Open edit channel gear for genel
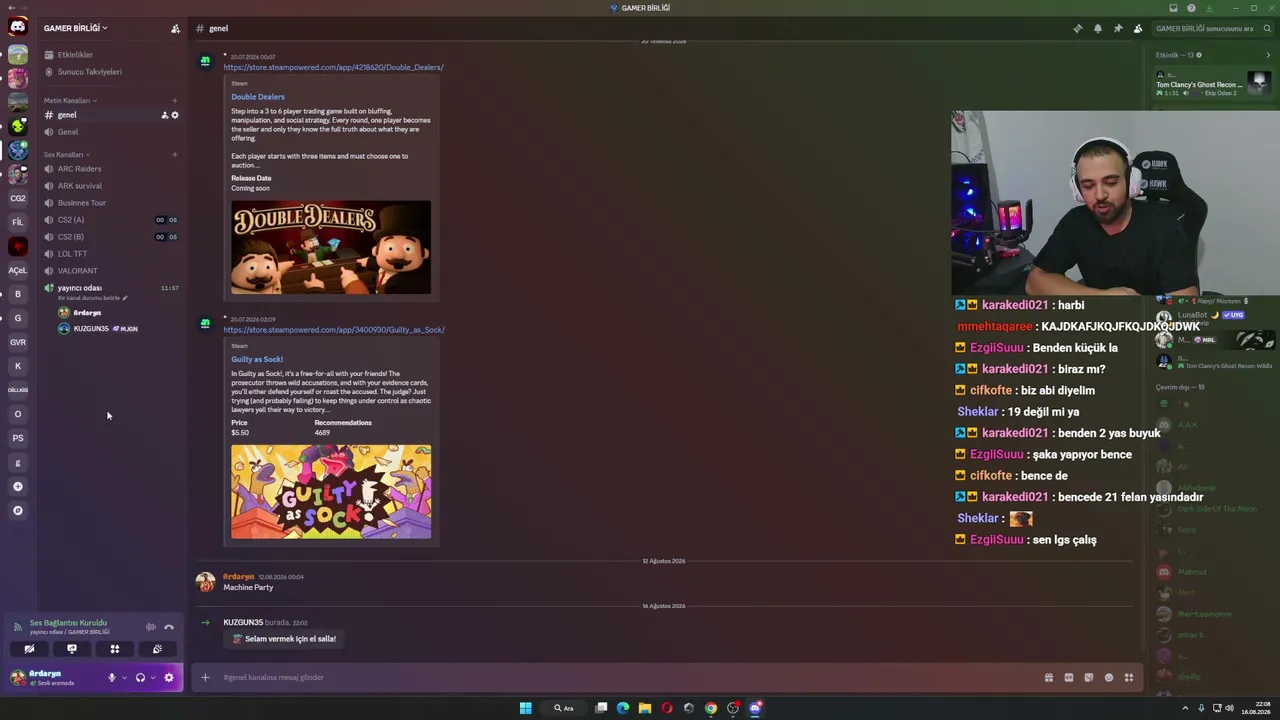This screenshot has width=1280, height=720. pyautogui.click(x=175, y=115)
